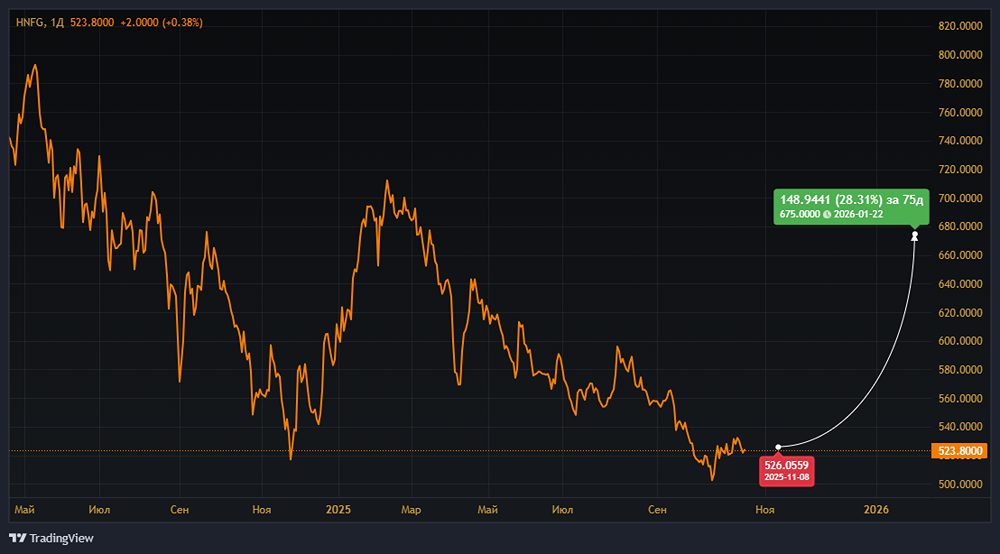Click the 620.0000 price axis label
Viewport: 1000px width, 554px height.
960,312
